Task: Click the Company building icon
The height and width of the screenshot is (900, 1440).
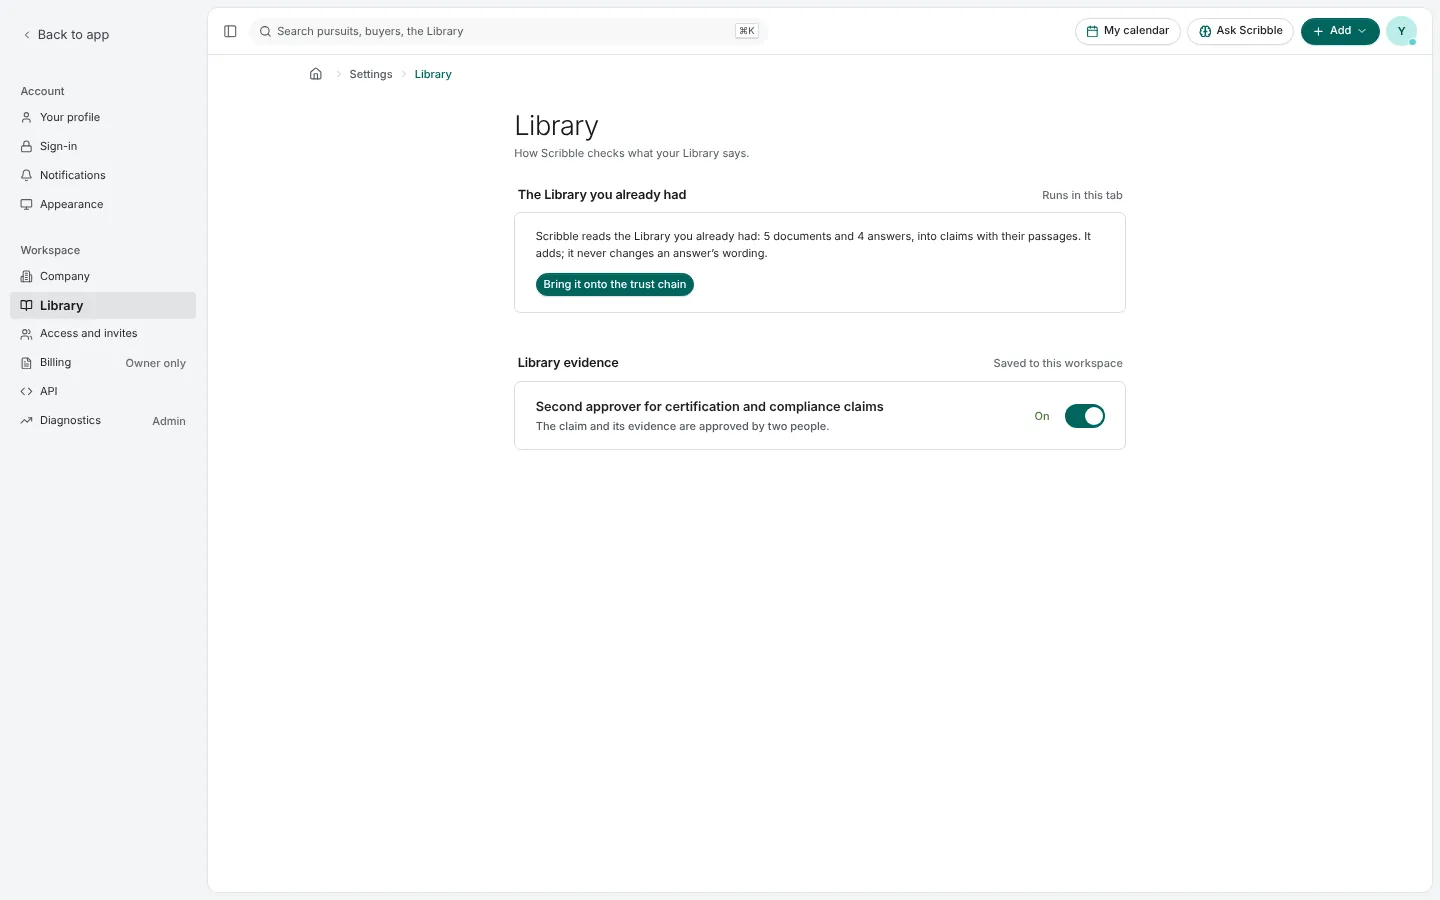Action: [x=27, y=276]
